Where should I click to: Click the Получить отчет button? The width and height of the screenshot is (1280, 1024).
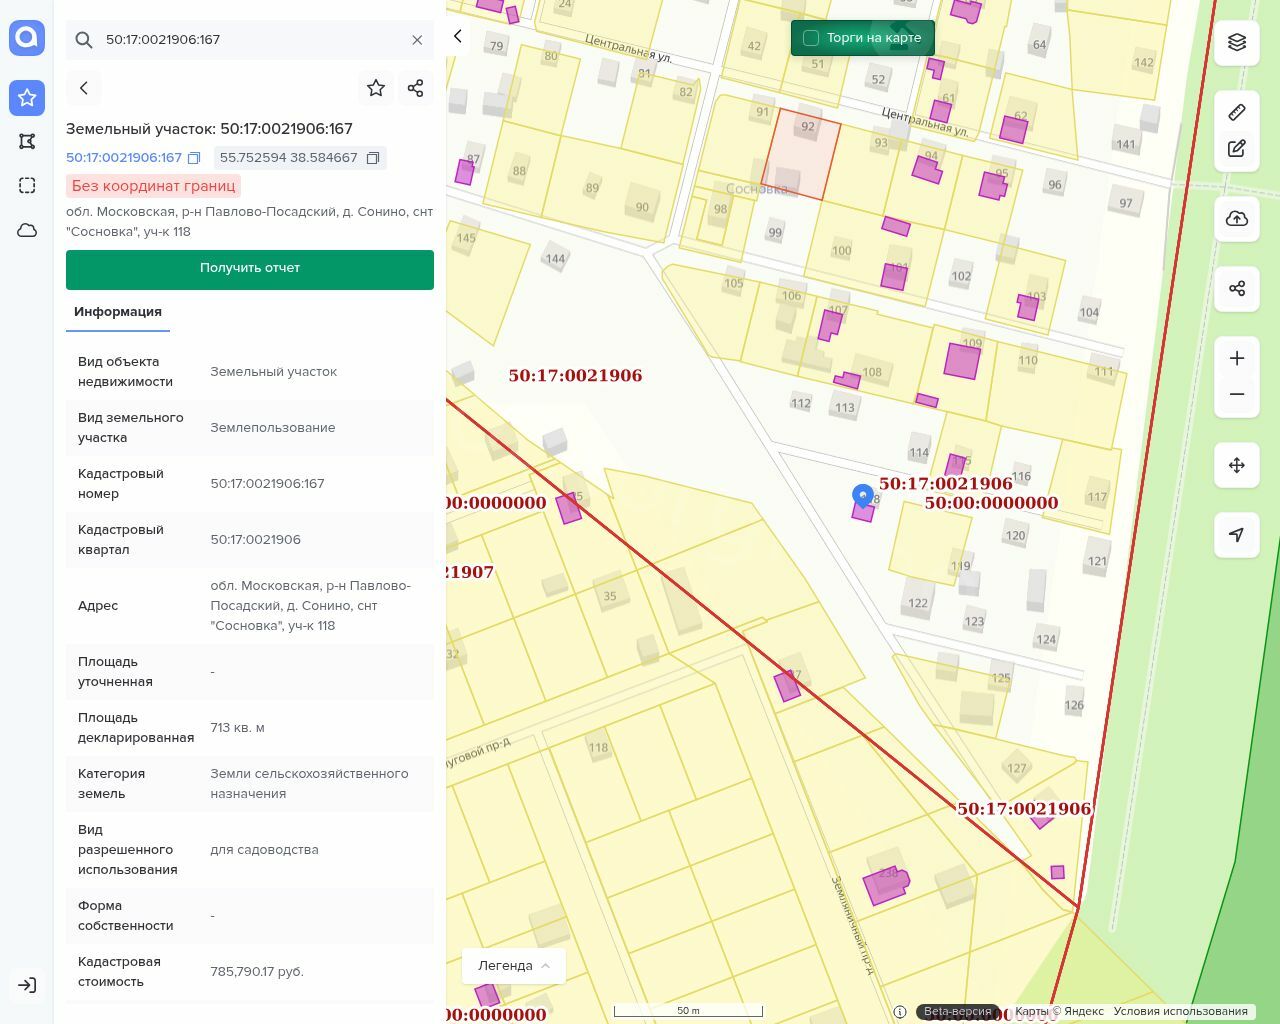pyautogui.click(x=250, y=269)
